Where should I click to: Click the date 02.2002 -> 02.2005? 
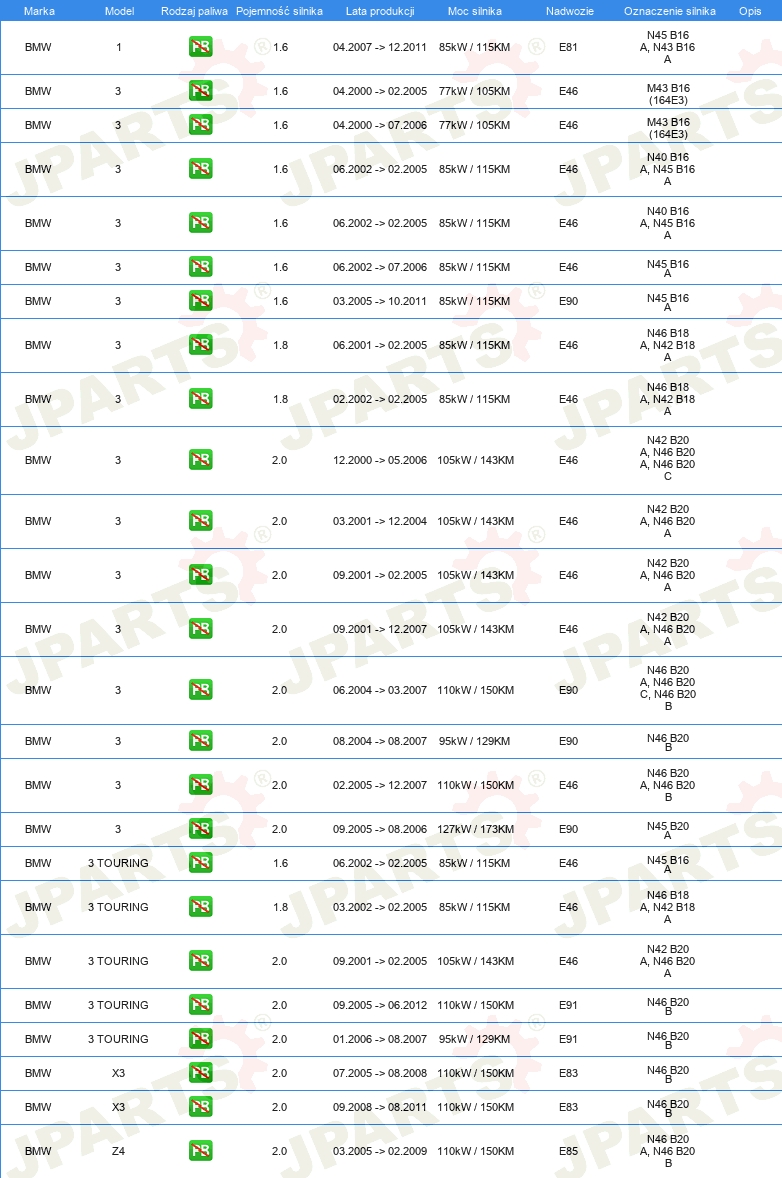[x=380, y=400]
